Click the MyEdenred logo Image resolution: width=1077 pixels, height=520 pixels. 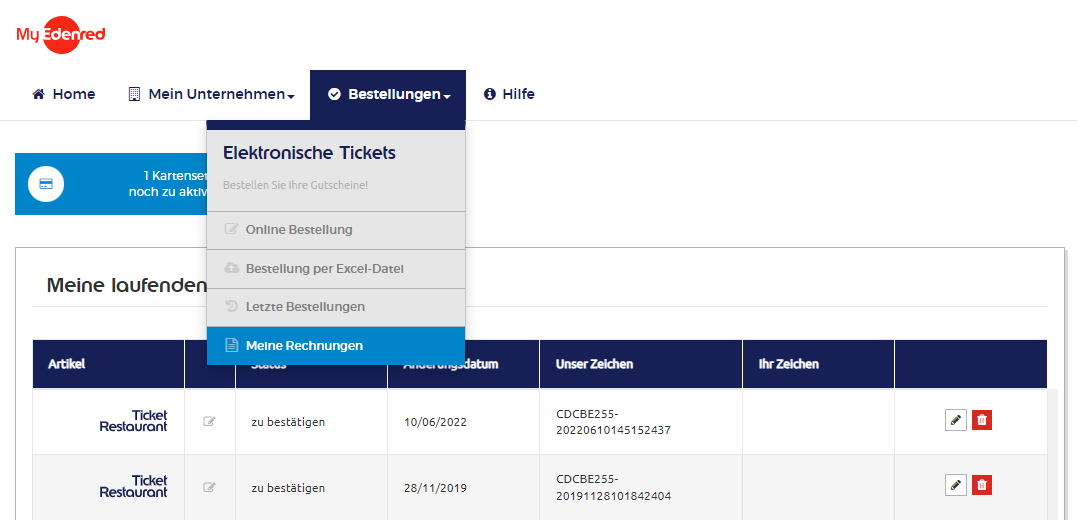pyautogui.click(x=60, y=34)
